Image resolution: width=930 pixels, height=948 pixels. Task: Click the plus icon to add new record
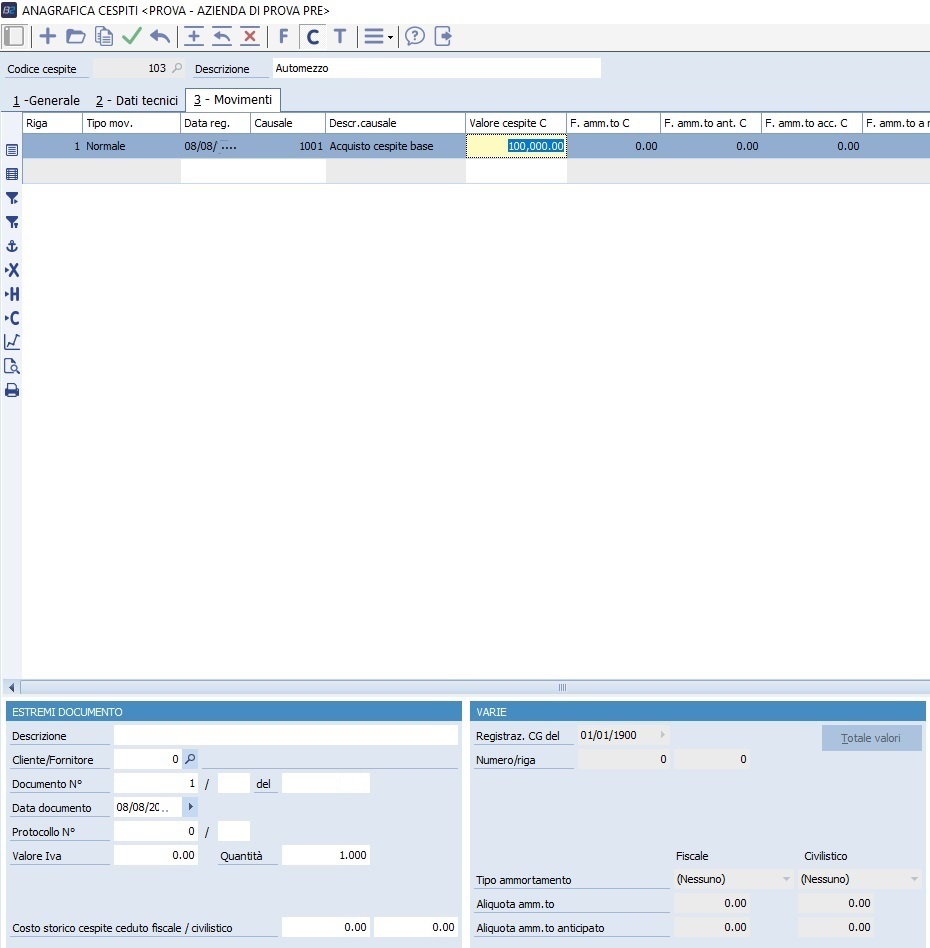click(47, 37)
